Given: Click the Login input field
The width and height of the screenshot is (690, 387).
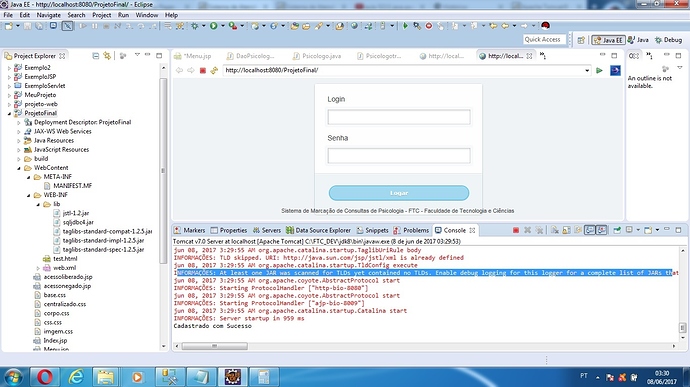Looking at the screenshot, I should coord(399,117).
